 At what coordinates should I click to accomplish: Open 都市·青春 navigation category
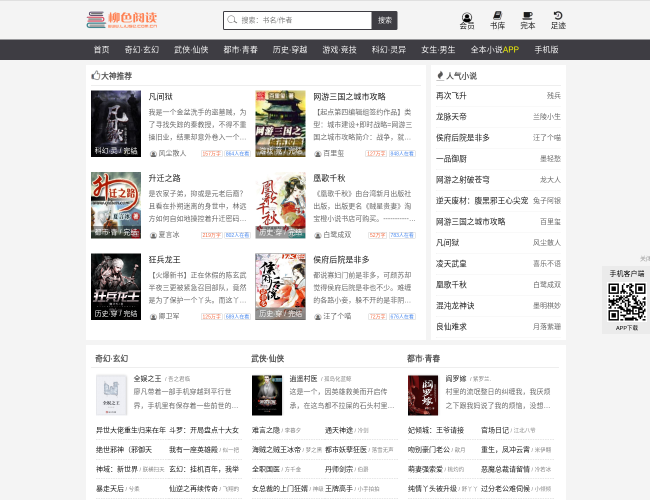[x=240, y=50]
